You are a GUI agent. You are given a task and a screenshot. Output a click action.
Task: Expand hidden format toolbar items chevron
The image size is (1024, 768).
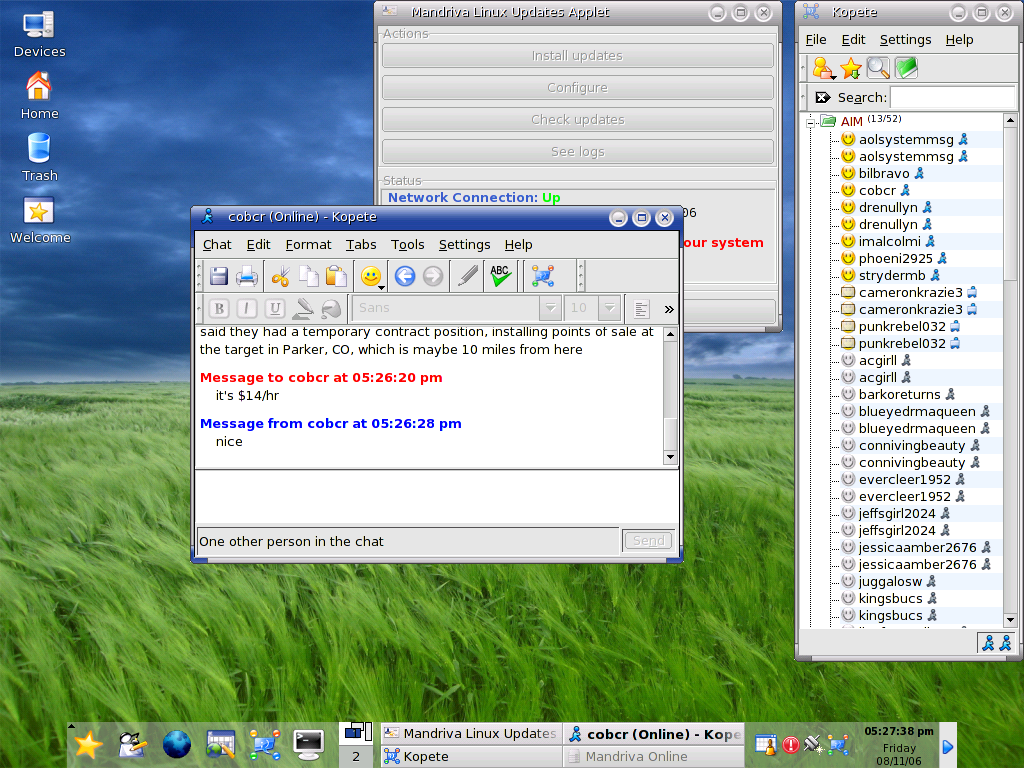coord(669,309)
